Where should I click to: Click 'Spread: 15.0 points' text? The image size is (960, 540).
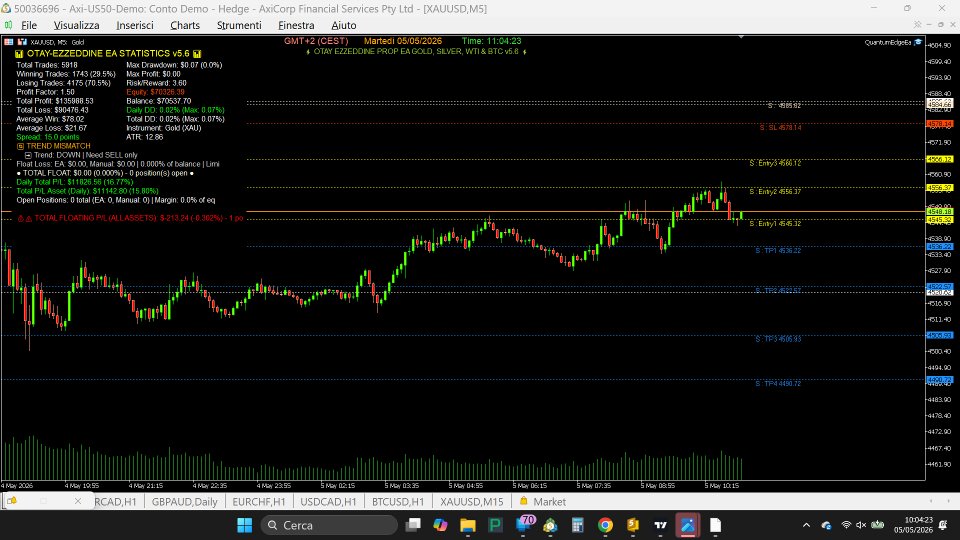click(48, 137)
